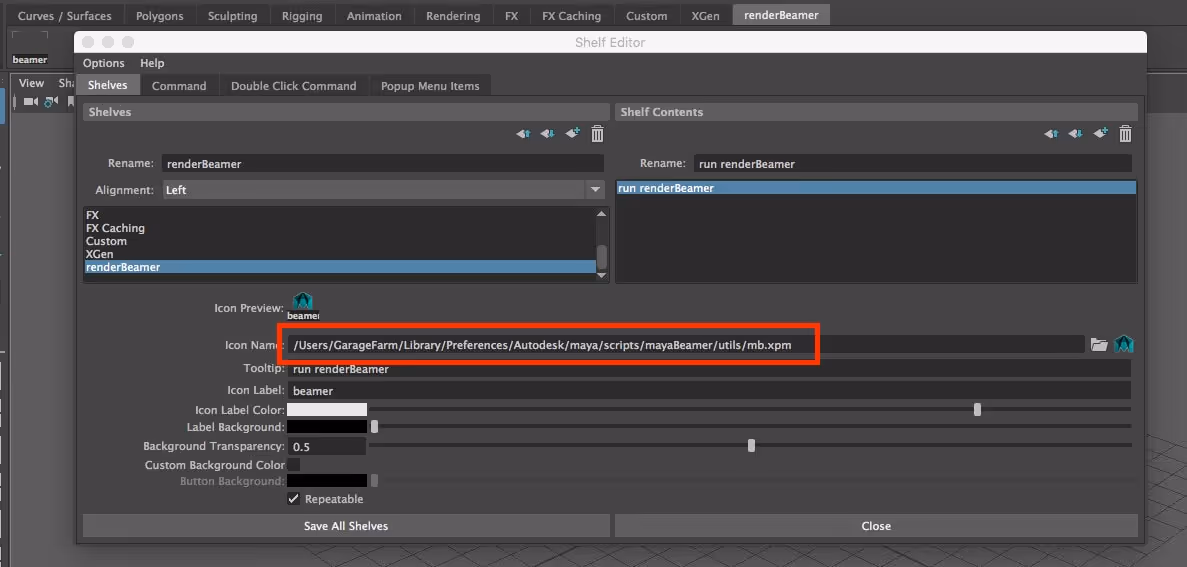Open the Label Background black swatch

[x=327, y=427]
